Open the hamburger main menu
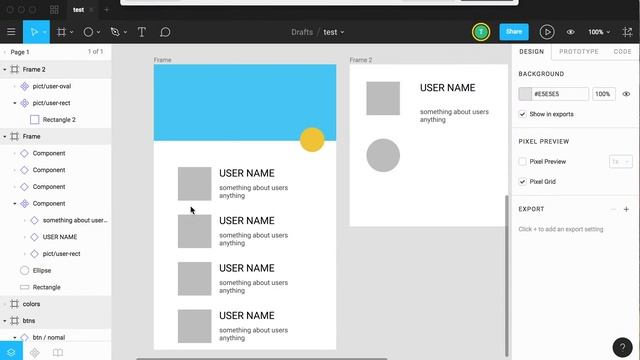 [x=11, y=32]
